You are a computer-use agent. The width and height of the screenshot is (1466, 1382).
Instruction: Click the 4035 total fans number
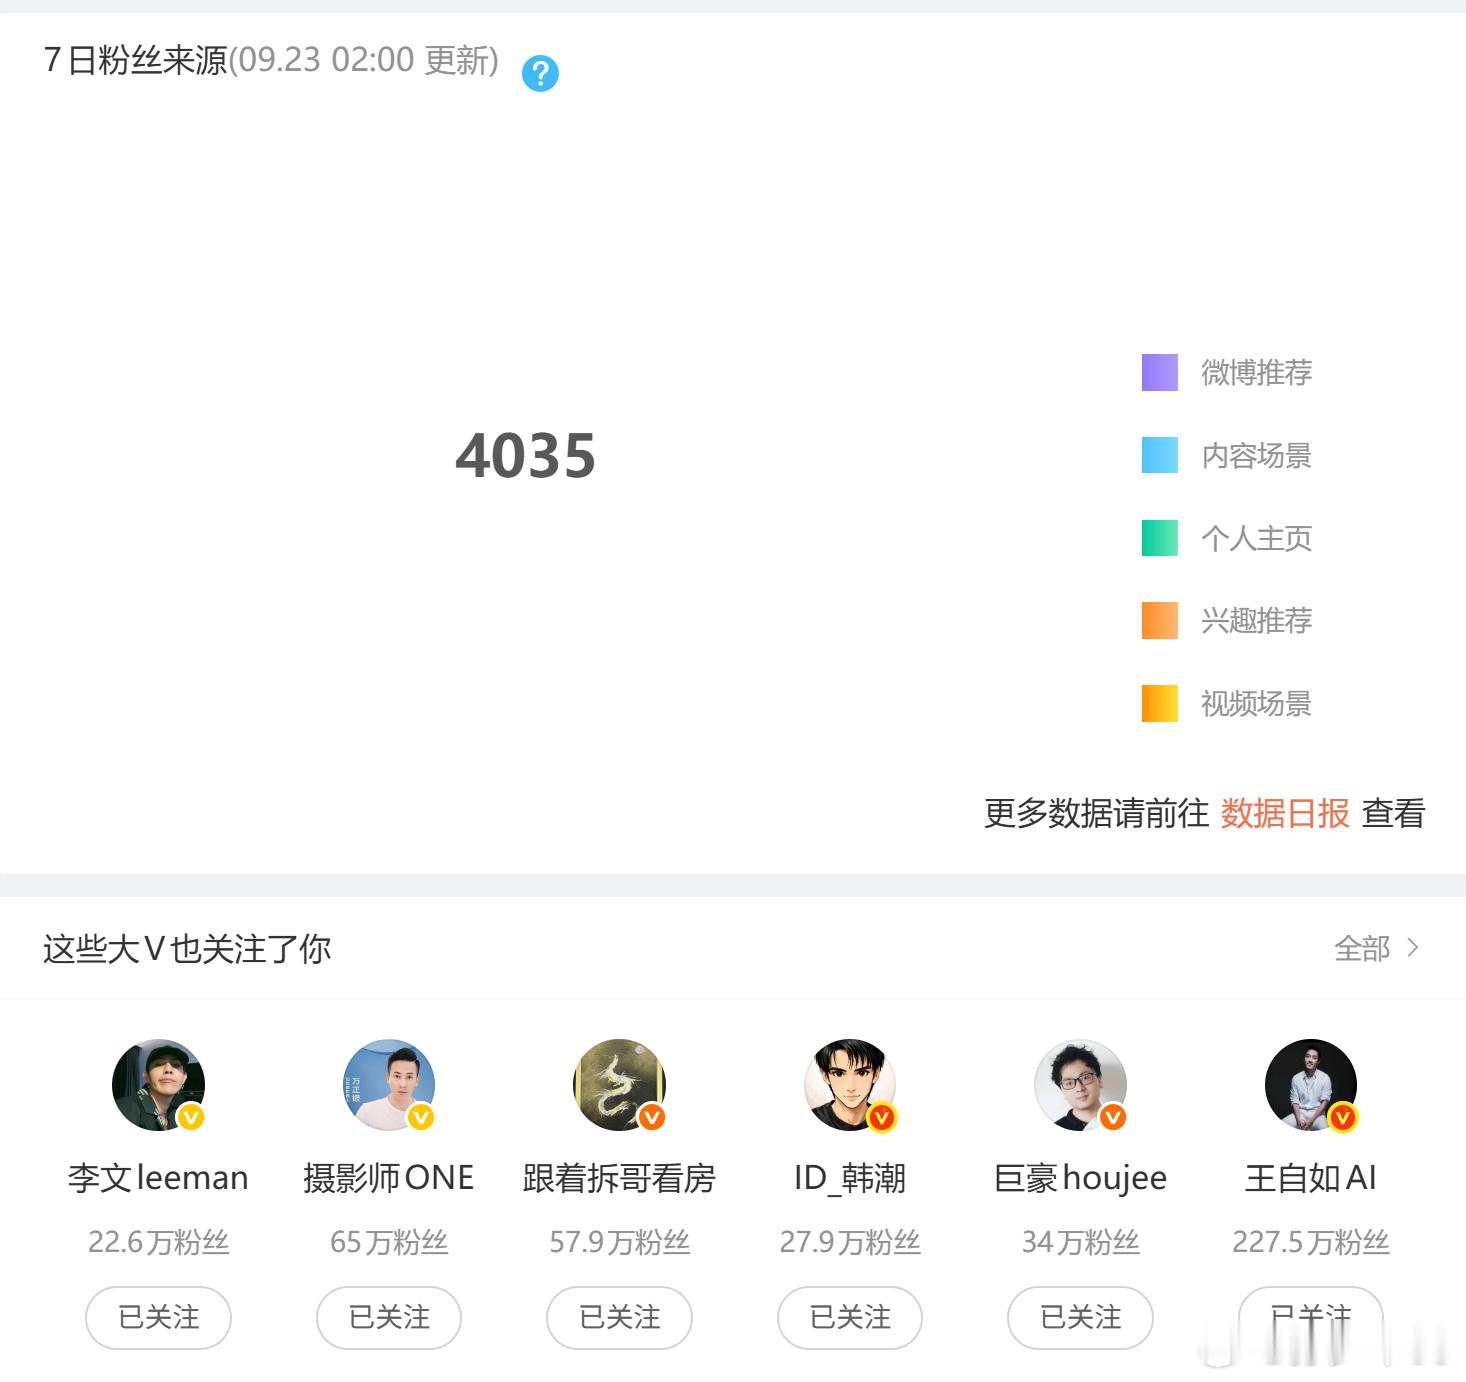[525, 456]
